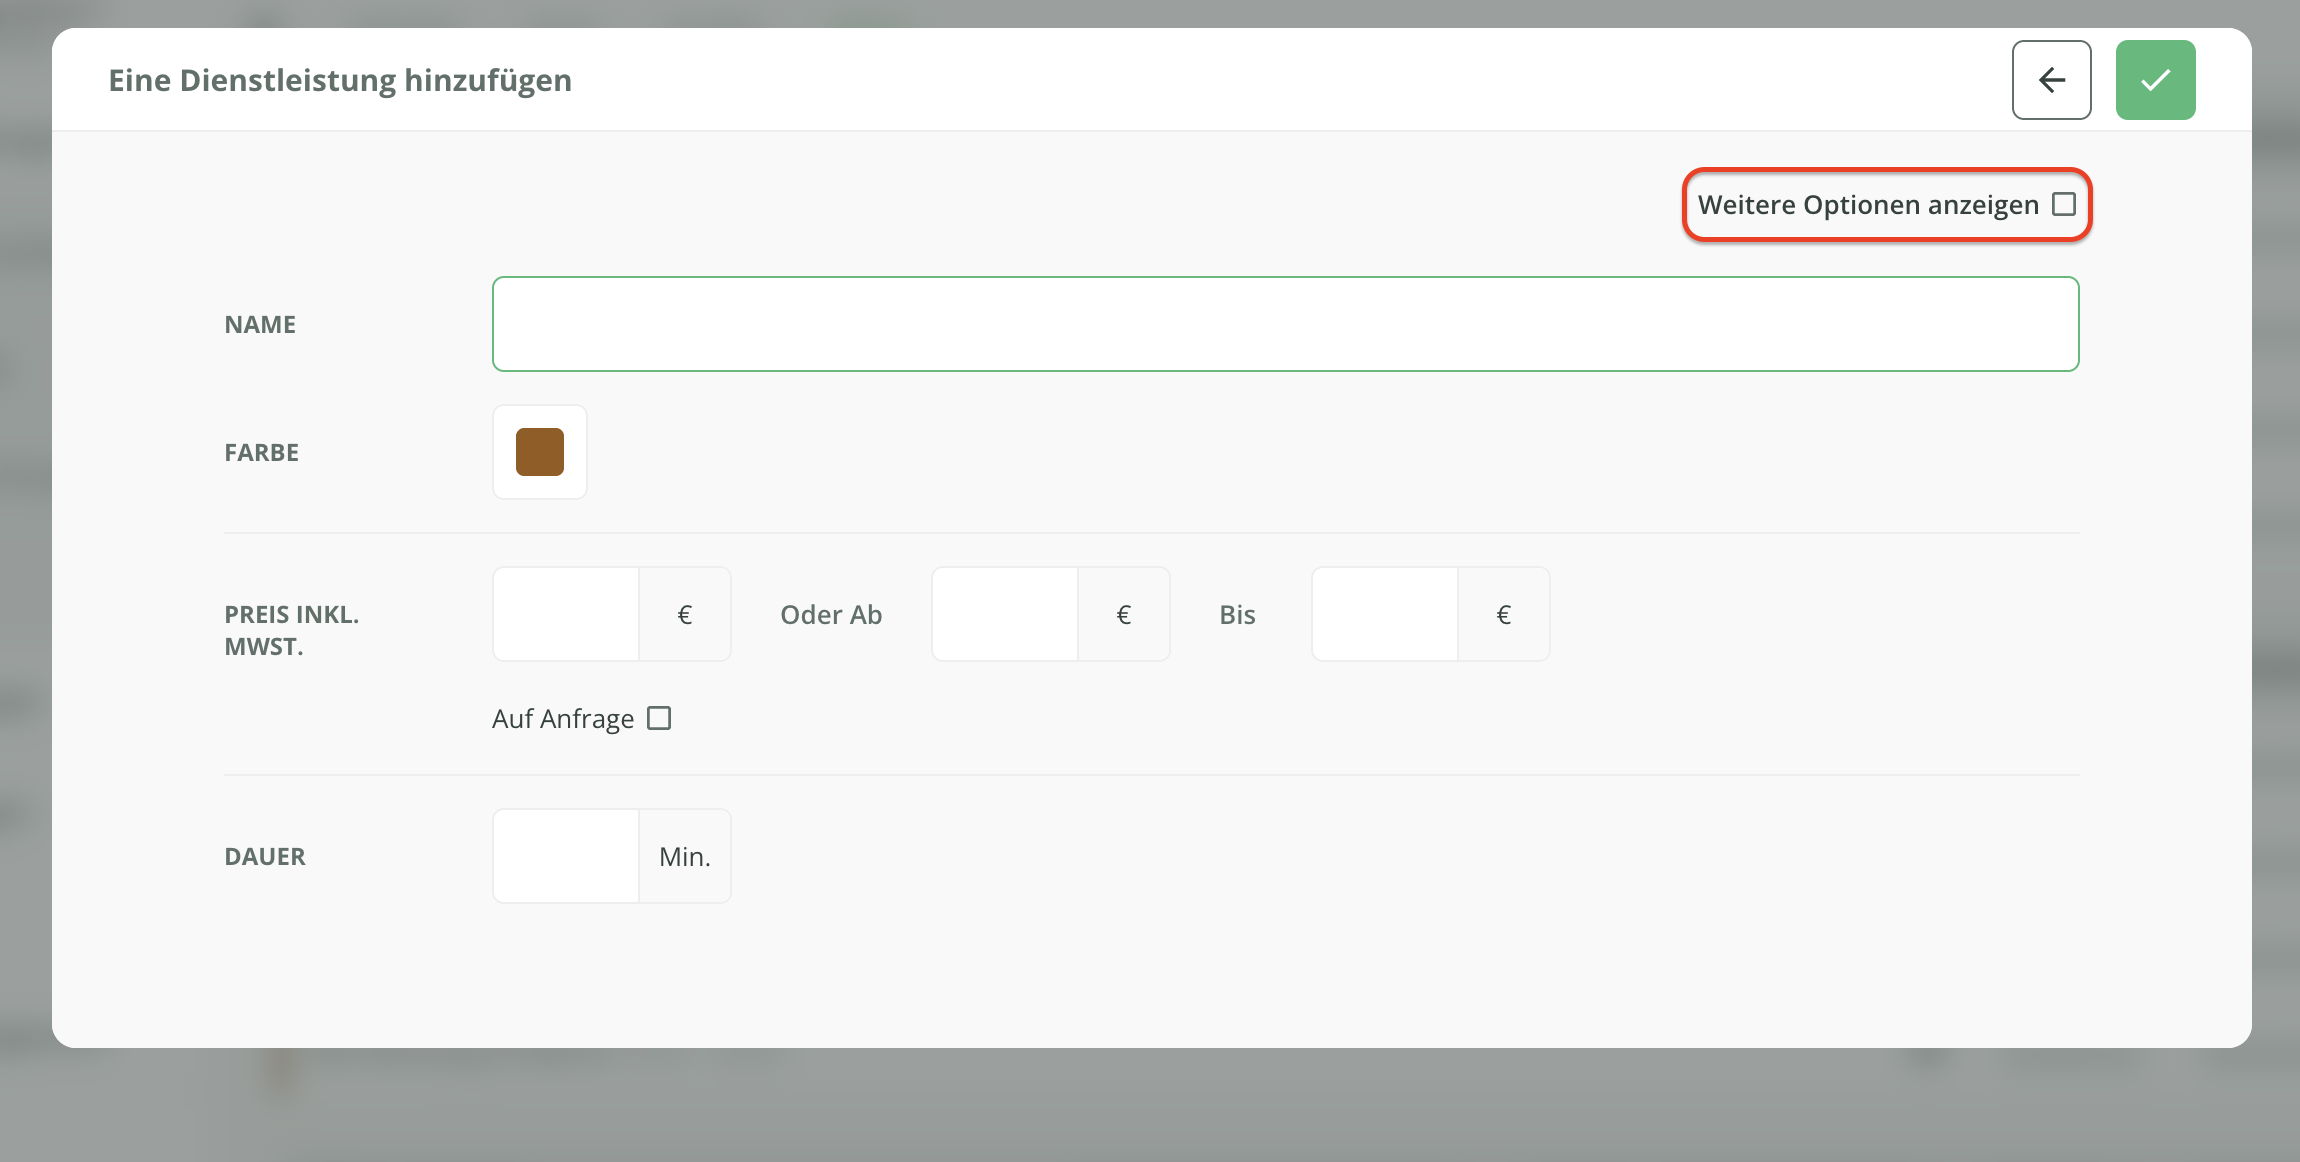Screen dimensions: 2300x1162
Task: Click the Min. unit label
Action: click(x=685, y=856)
